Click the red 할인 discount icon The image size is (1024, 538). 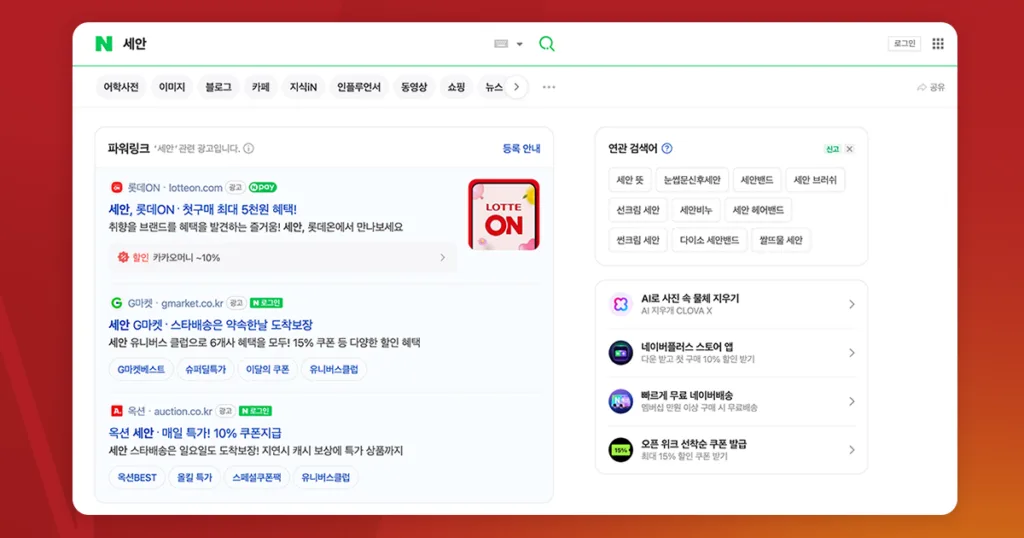[123, 258]
